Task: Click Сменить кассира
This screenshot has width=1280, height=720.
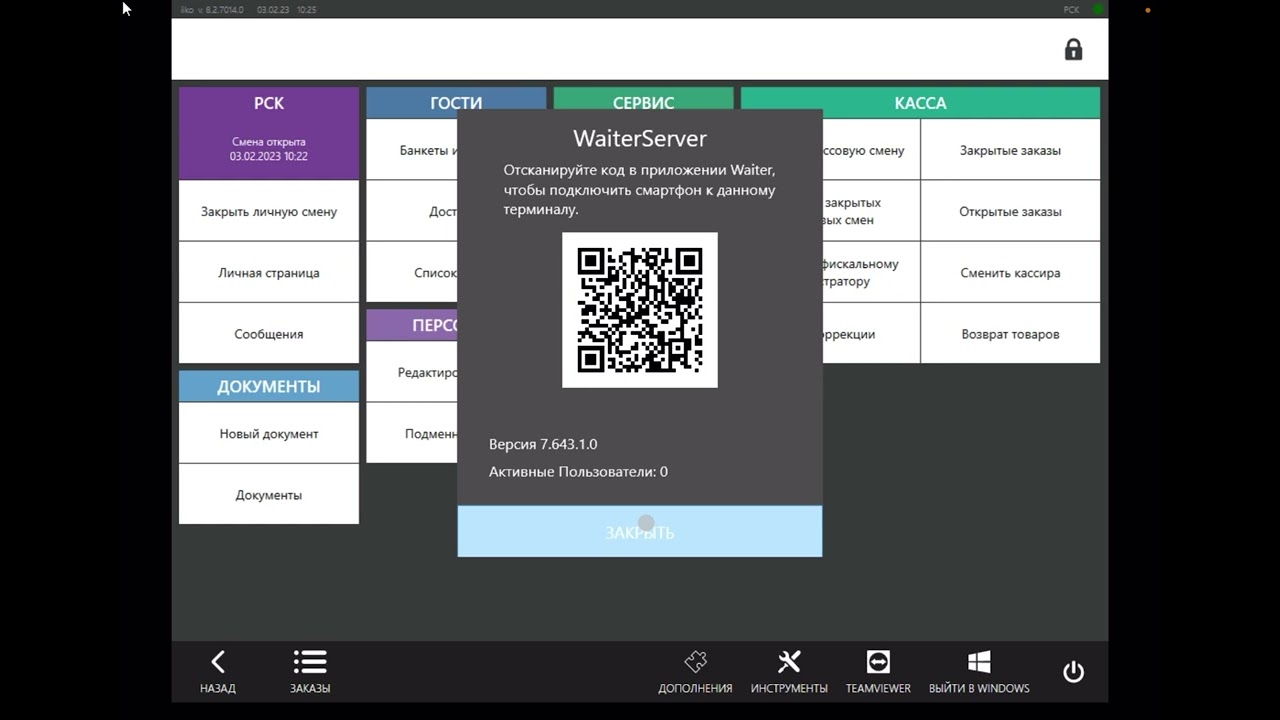Action: pyautogui.click(x=1010, y=272)
